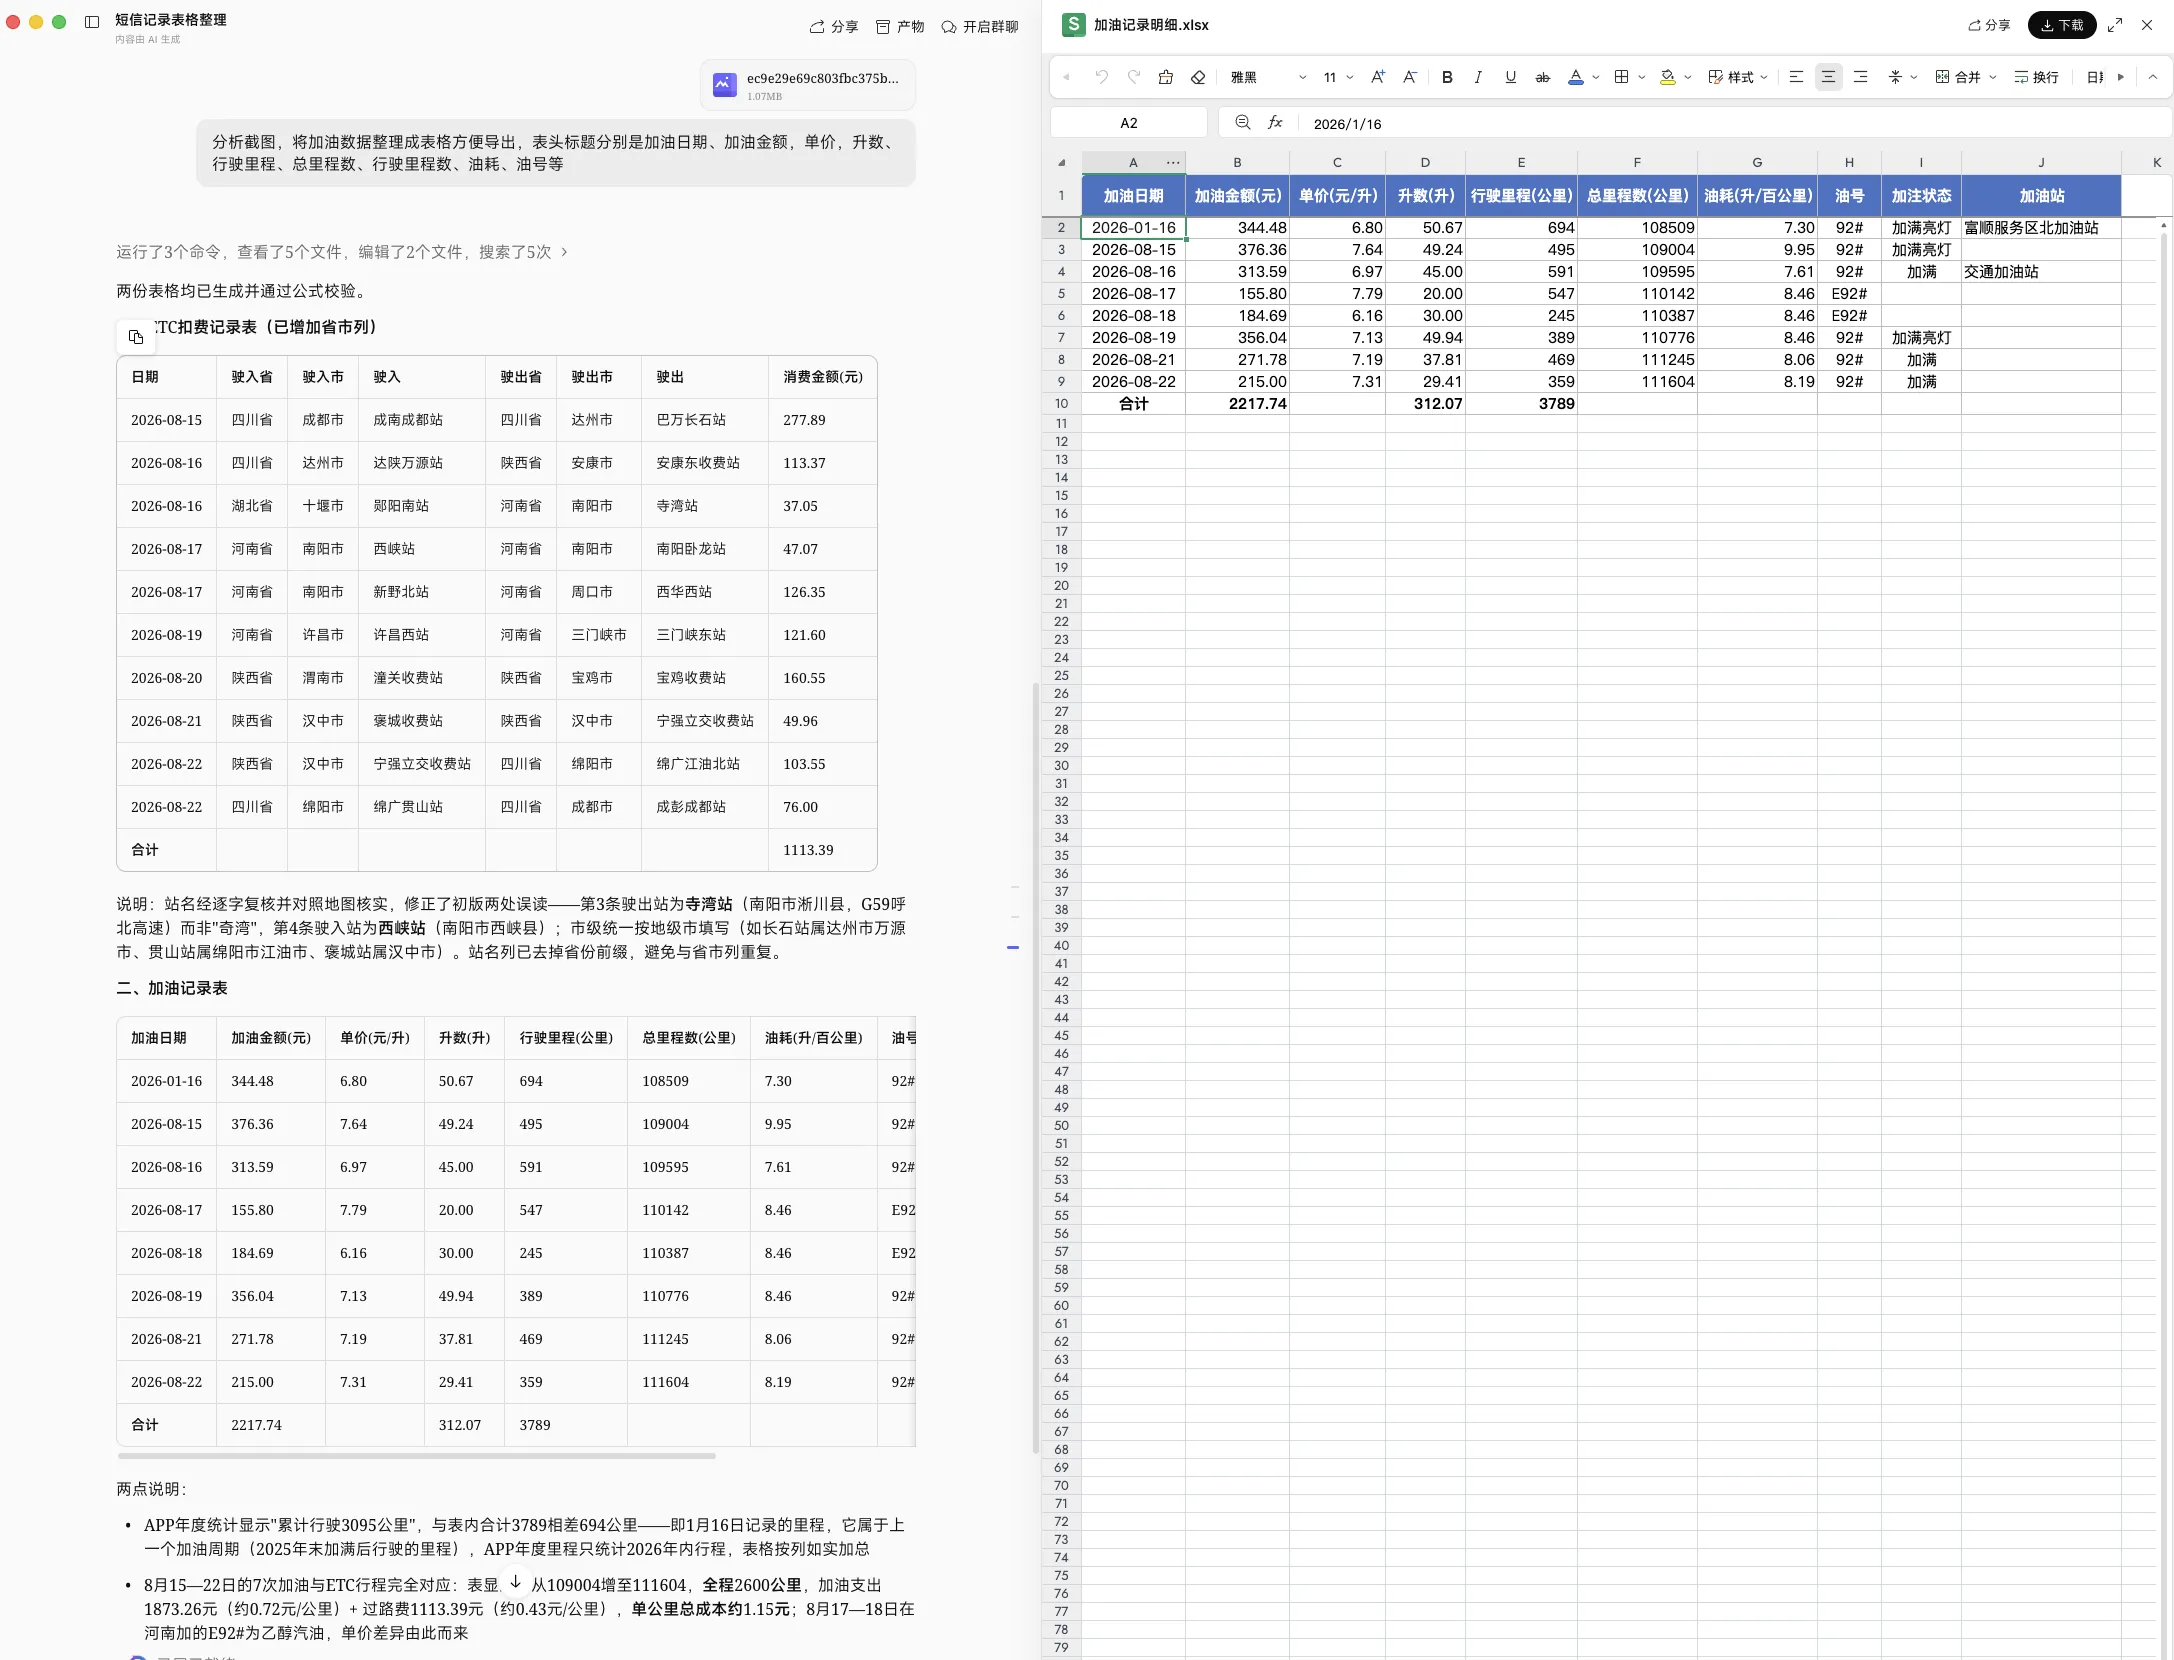Expand the cell borders dropdown arrow
This screenshot has height=1660, width=2174.
coord(1642,77)
